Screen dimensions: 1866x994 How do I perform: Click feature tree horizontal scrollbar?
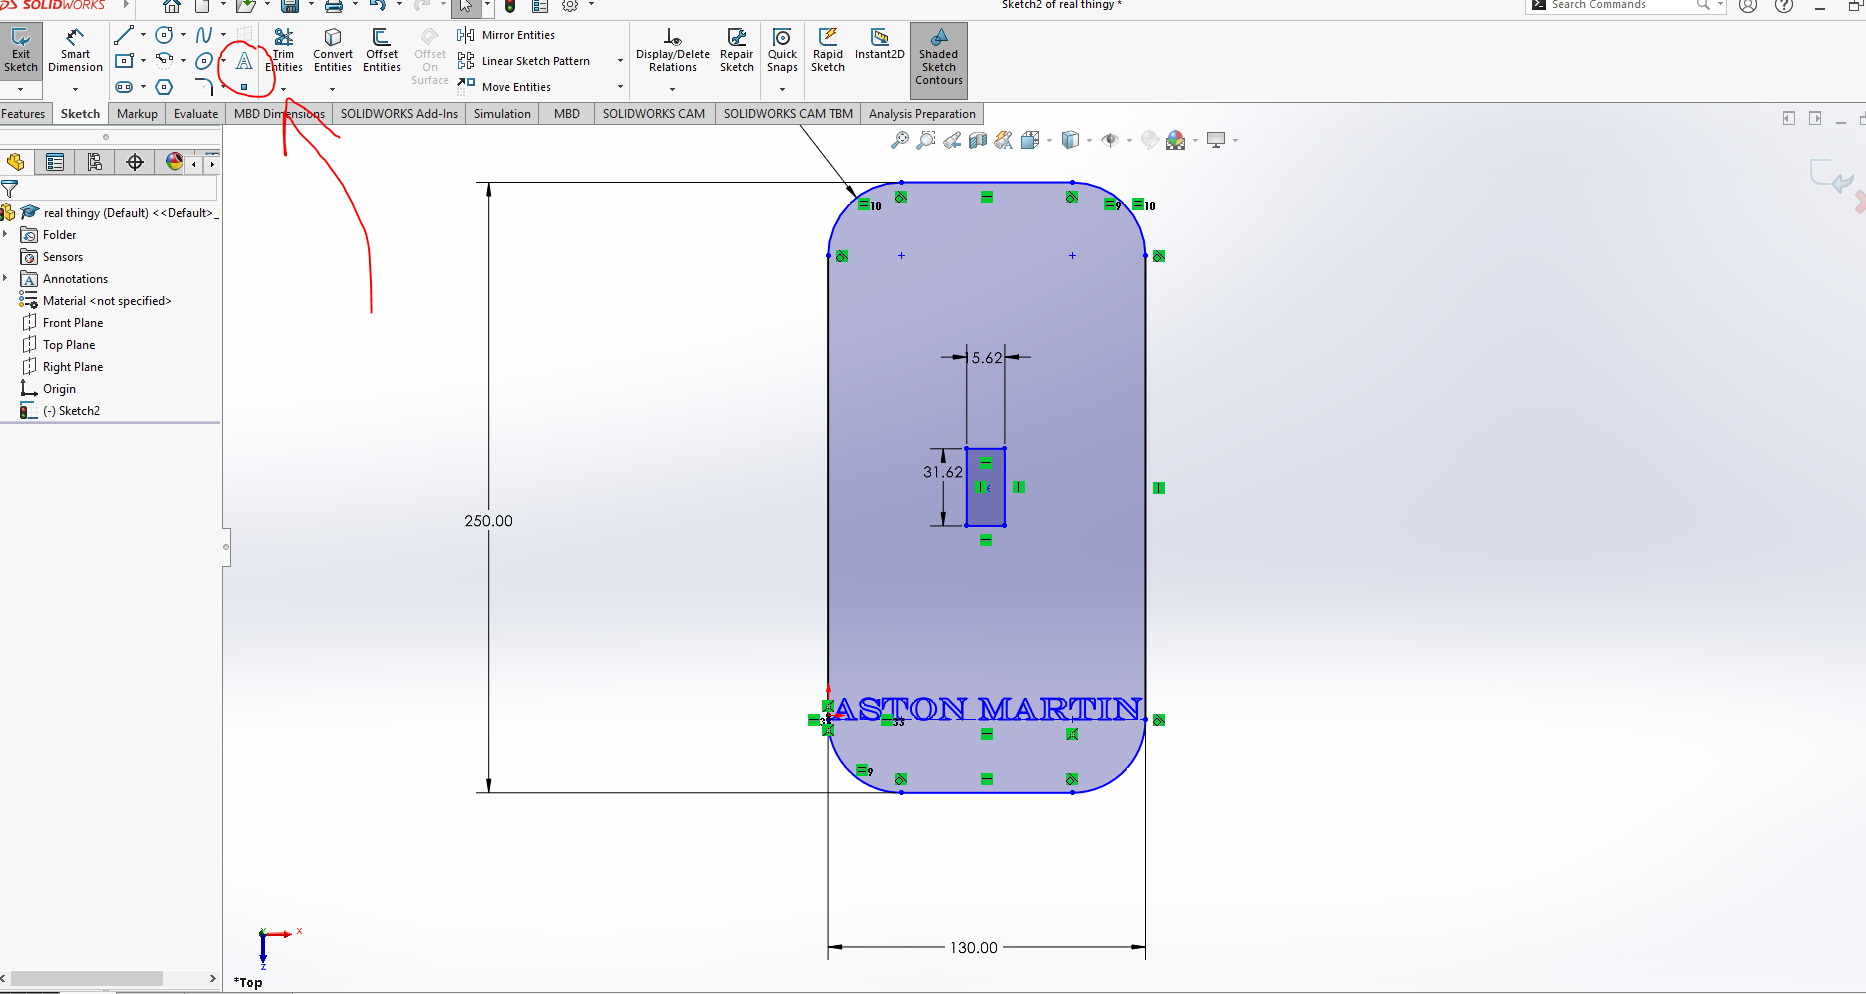click(87, 978)
